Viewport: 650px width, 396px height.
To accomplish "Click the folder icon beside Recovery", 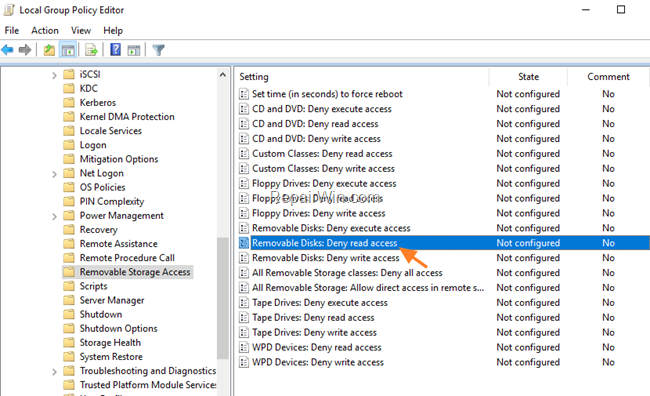I will point(69,230).
